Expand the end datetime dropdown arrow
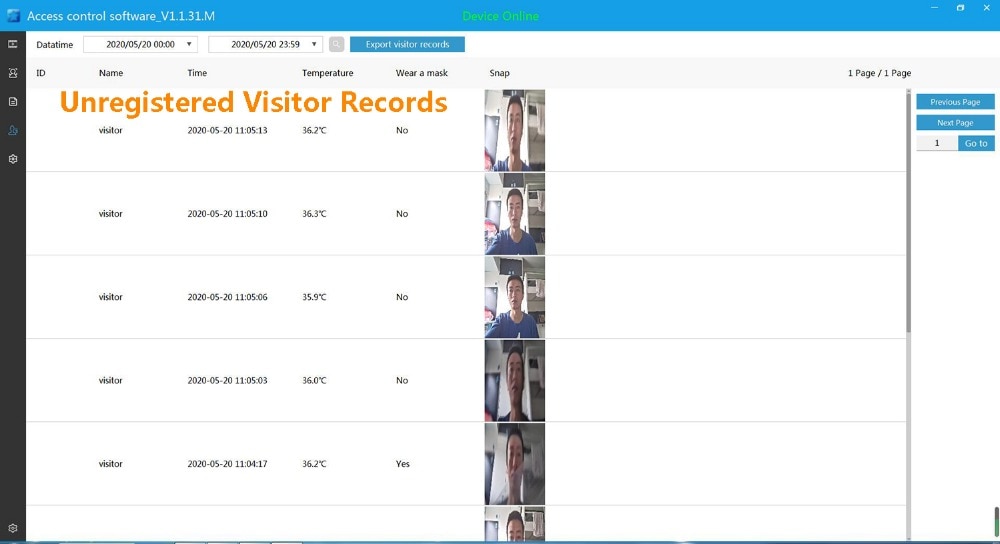This screenshot has width=1000, height=544. click(x=314, y=44)
